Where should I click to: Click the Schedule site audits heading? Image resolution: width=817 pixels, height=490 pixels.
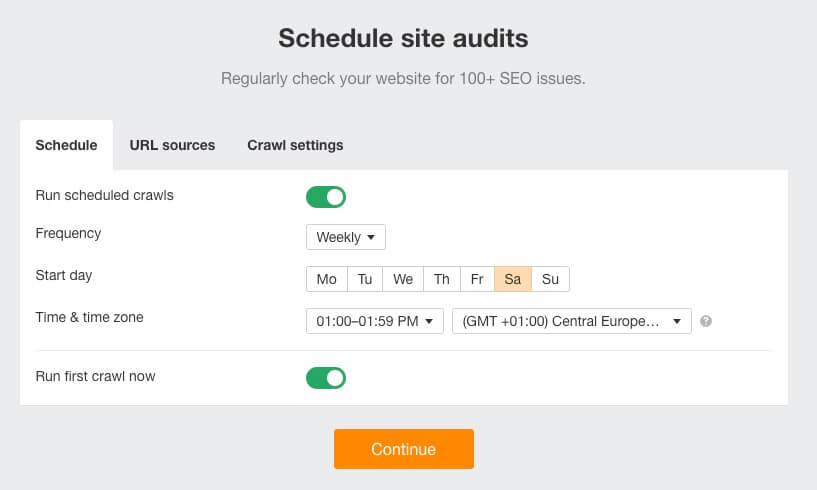click(x=403, y=39)
